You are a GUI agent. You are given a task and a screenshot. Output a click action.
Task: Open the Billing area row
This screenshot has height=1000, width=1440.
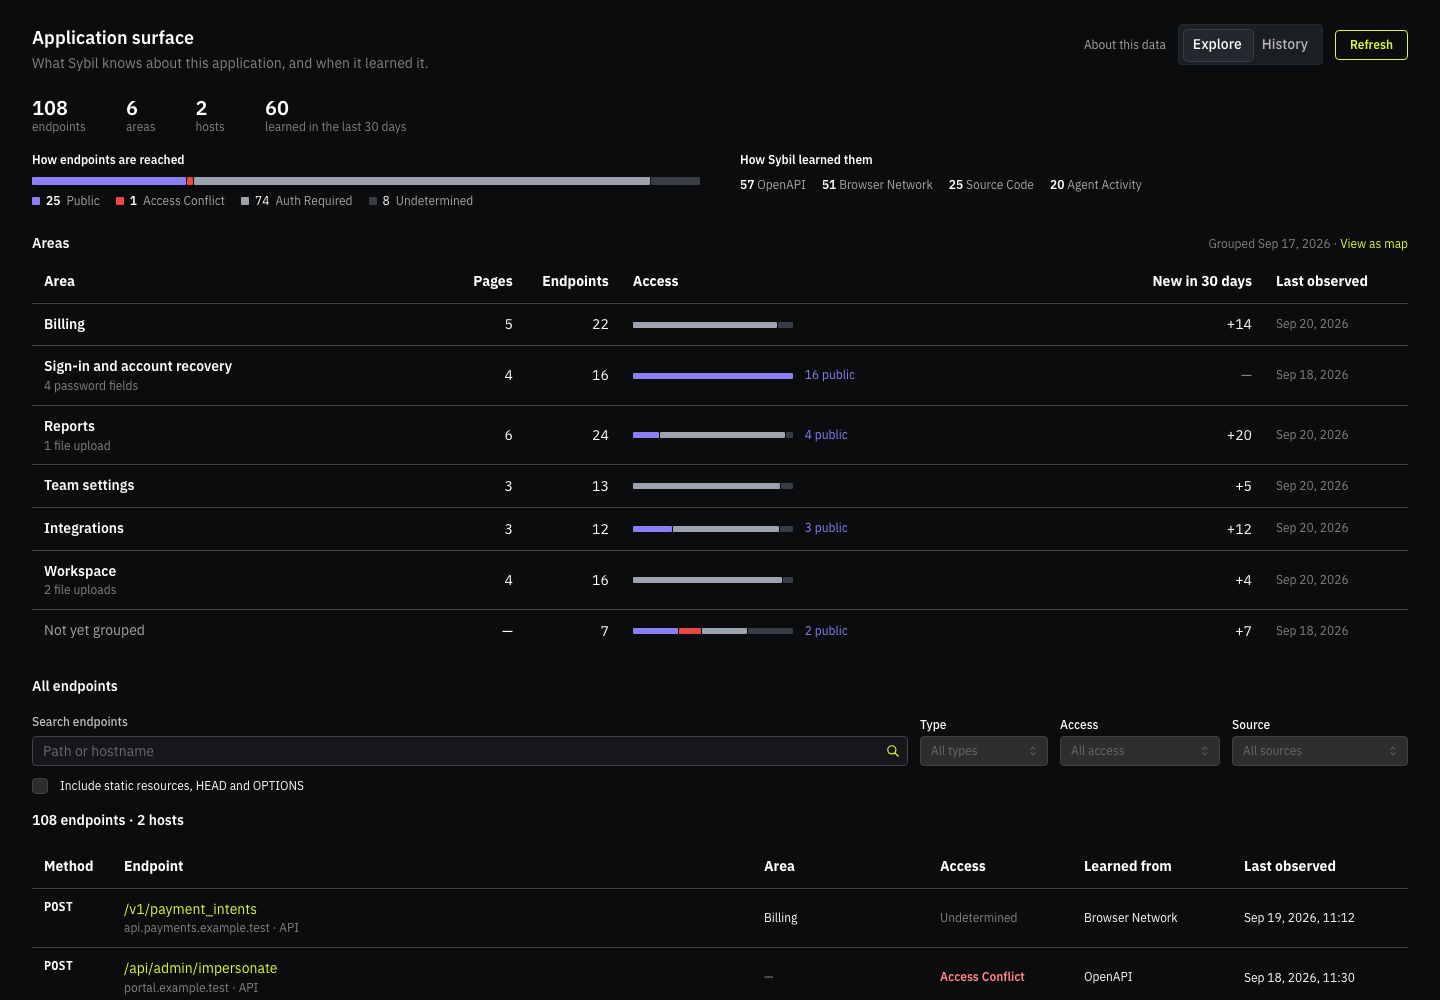(x=720, y=324)
